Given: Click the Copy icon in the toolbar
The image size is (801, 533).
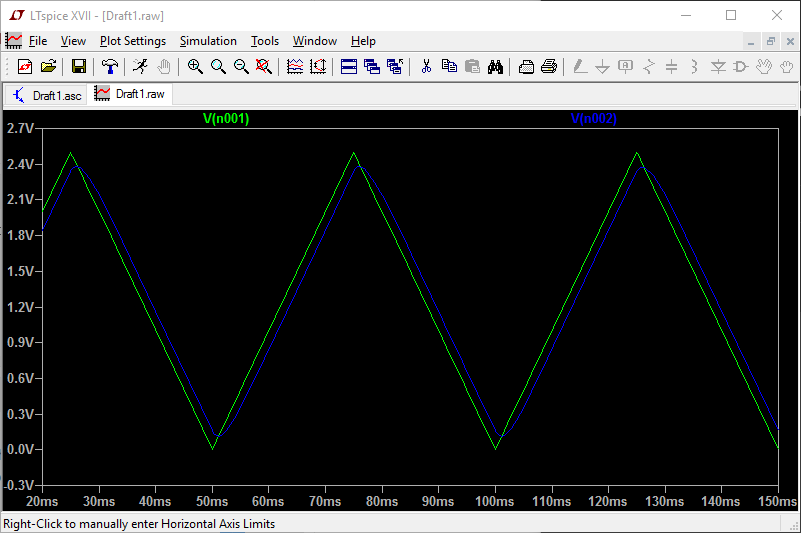Looking at the screenshot, I should coord(449,67).
